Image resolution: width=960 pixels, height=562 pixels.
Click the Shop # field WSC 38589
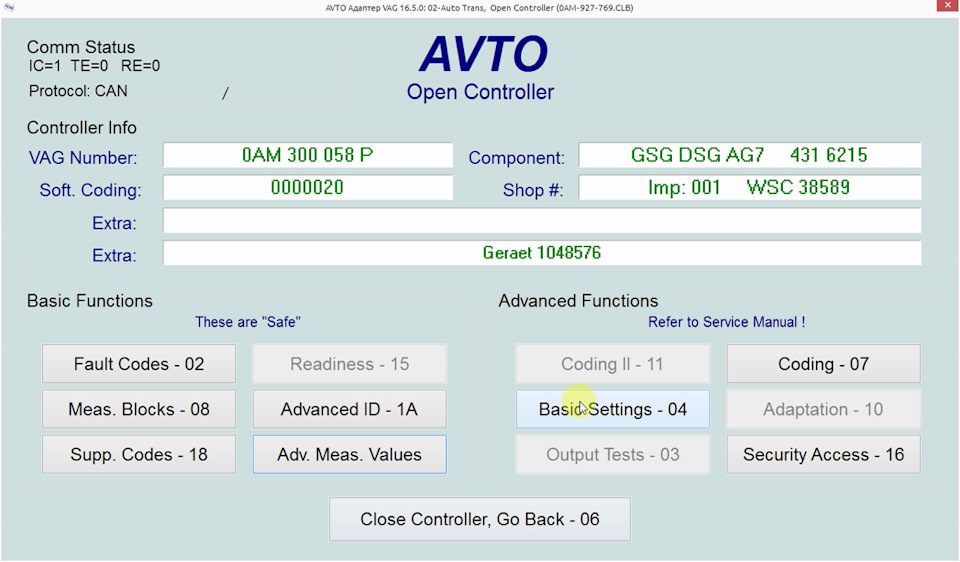(750, 187)
